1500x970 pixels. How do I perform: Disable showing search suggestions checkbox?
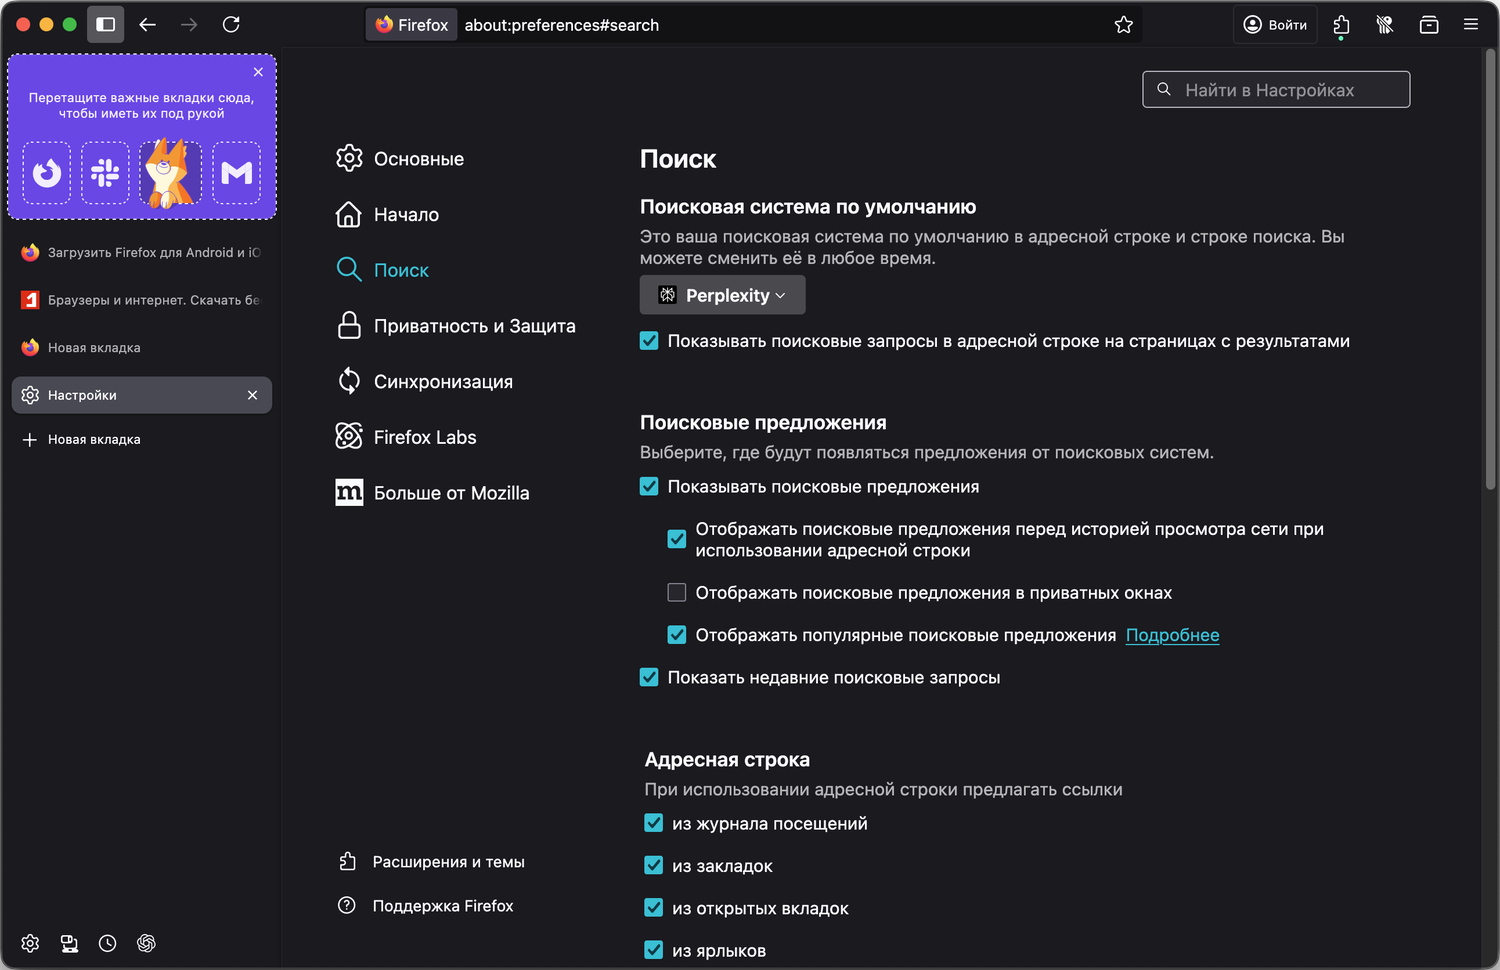(649, 487)
